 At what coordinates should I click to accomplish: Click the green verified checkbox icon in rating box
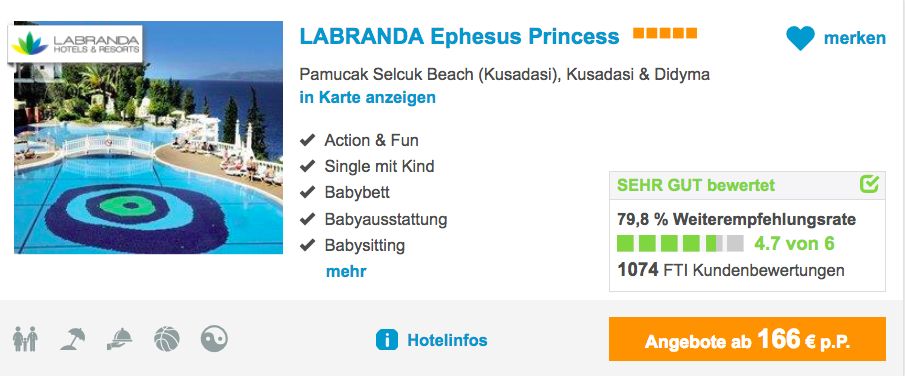coord(869,184)
